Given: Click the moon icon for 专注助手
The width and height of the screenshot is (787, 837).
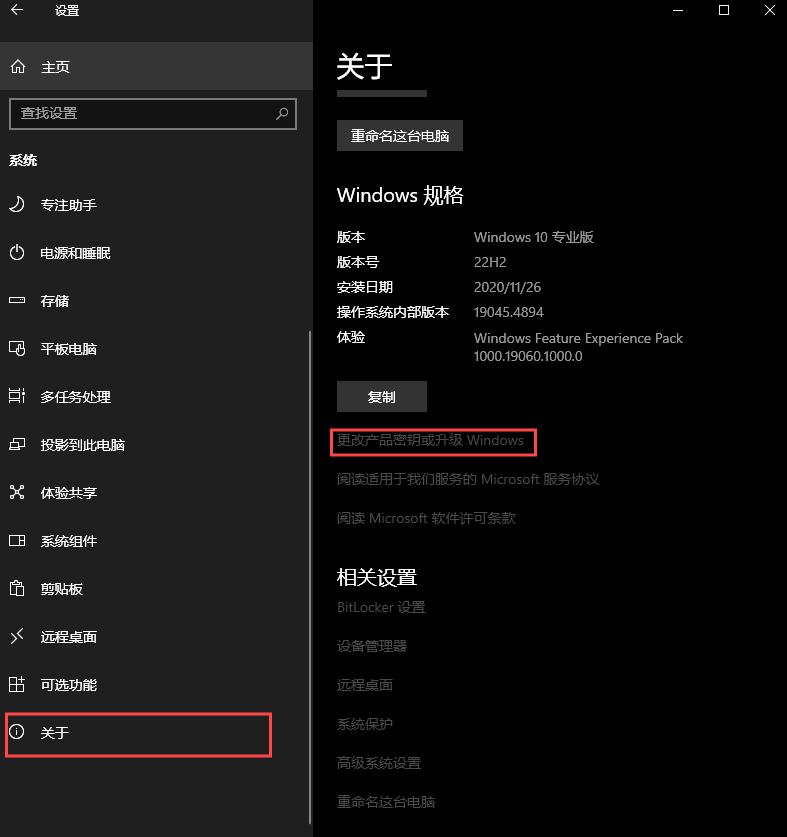Looking at the screenshot, I should coord(17,204).
